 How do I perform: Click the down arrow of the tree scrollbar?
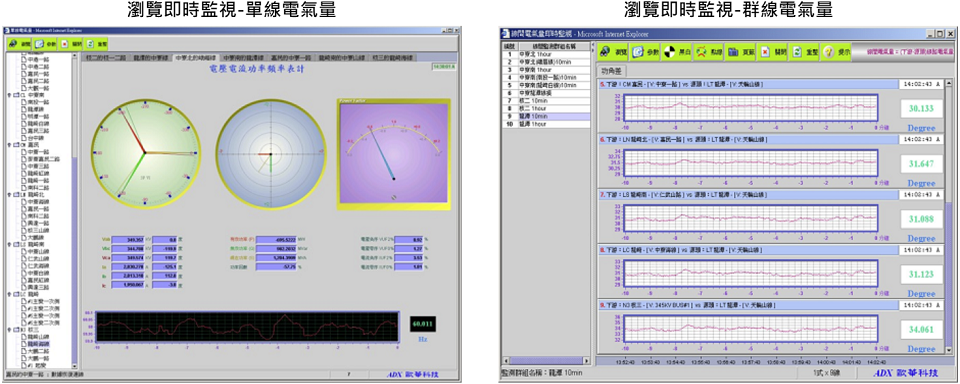[75, 365]
